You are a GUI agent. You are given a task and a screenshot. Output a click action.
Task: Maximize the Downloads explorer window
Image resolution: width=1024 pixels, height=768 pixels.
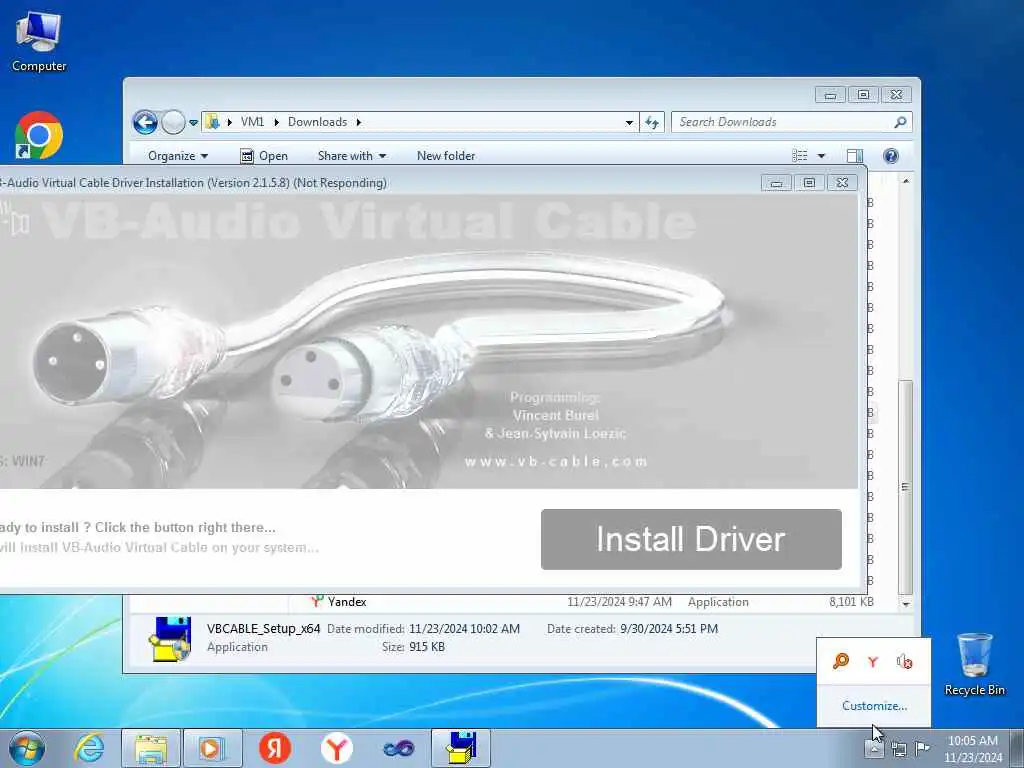(x=863, y=95)
